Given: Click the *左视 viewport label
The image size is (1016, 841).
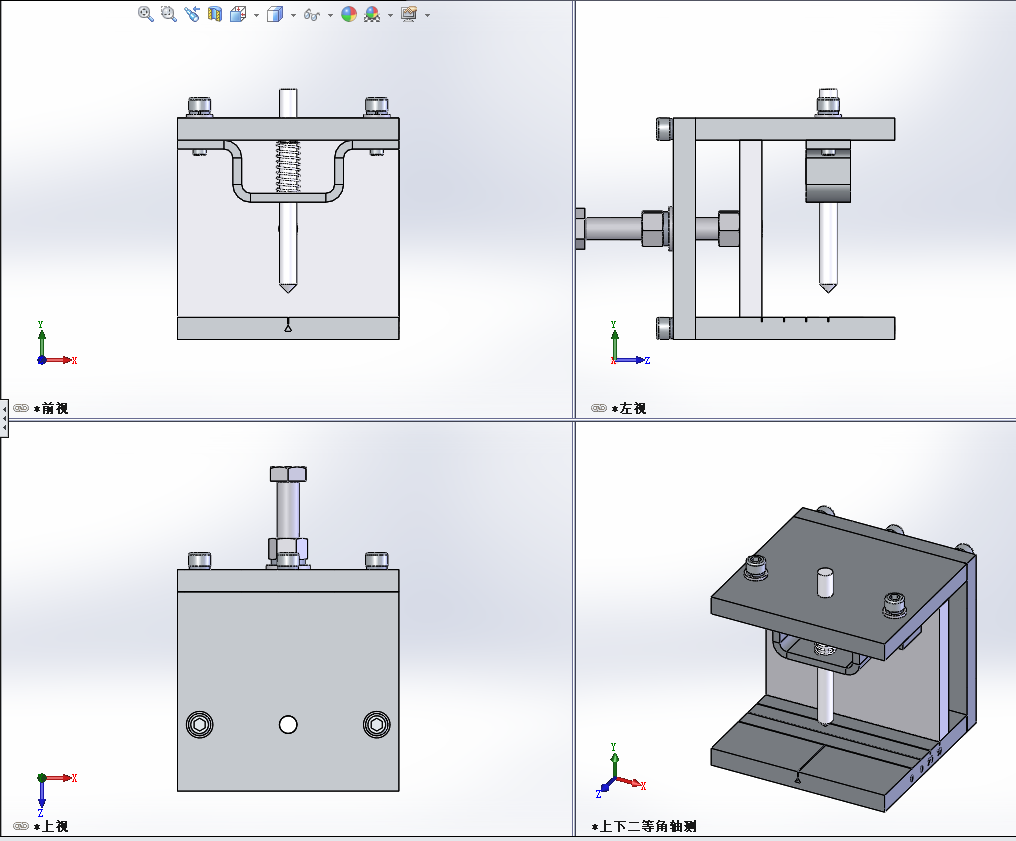Looking at the screenshot, I should click(629, 408).
